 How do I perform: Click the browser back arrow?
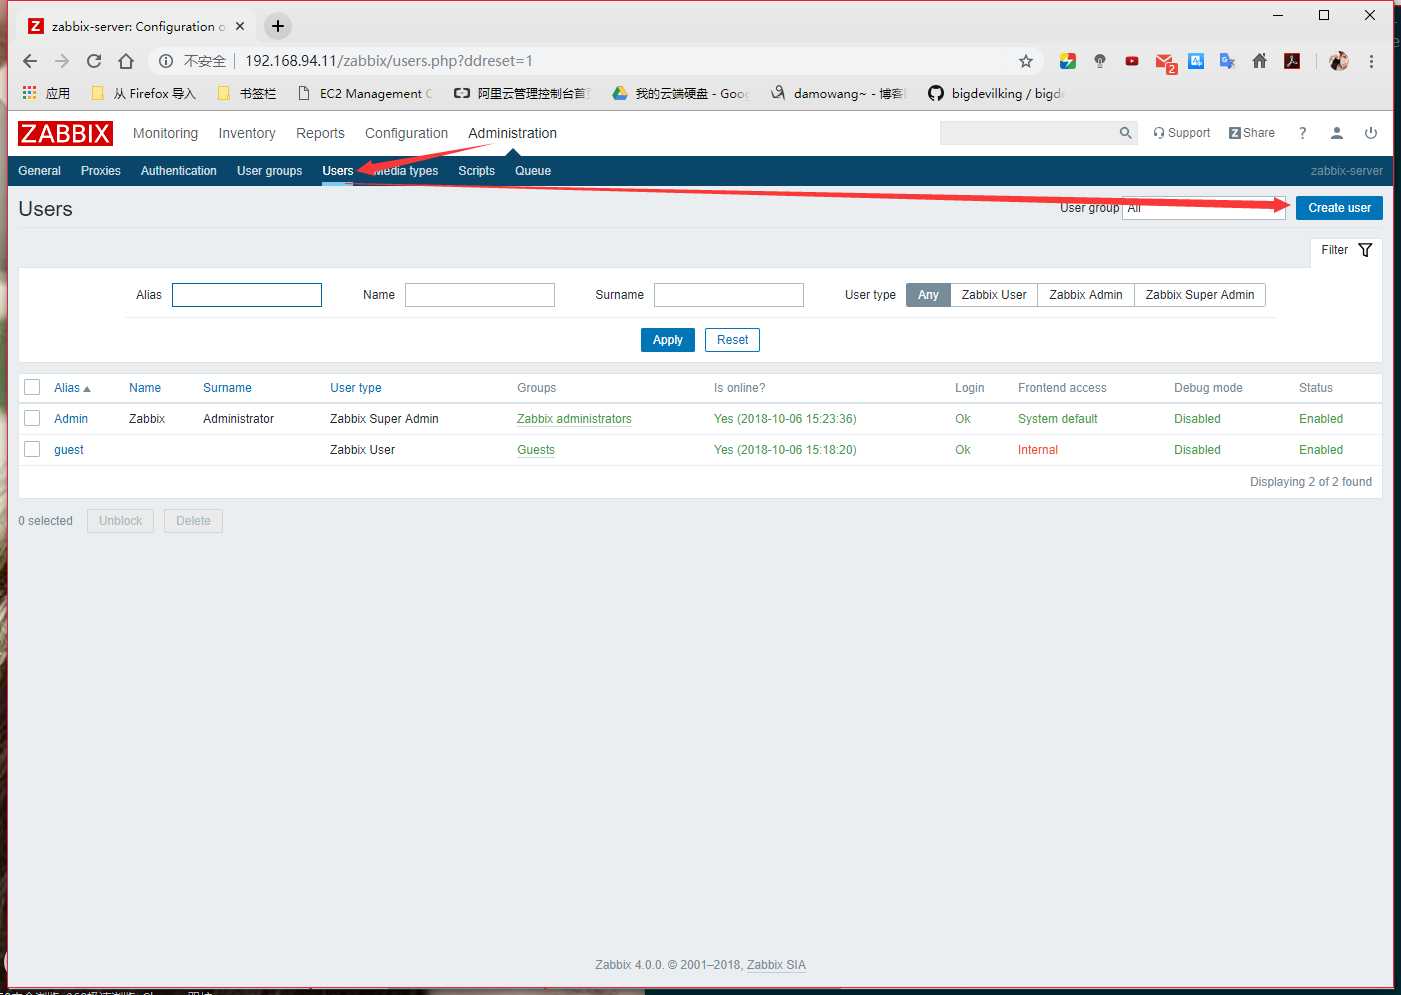pyautogui.click(x=30, y=61)
